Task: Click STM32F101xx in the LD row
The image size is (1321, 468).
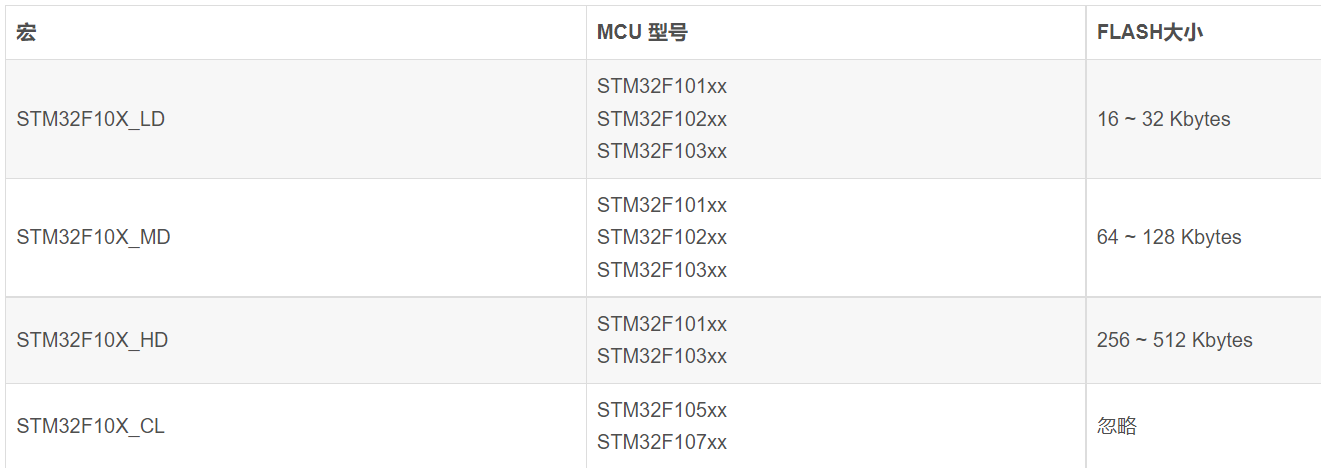Action: click(x=662, y=86)
